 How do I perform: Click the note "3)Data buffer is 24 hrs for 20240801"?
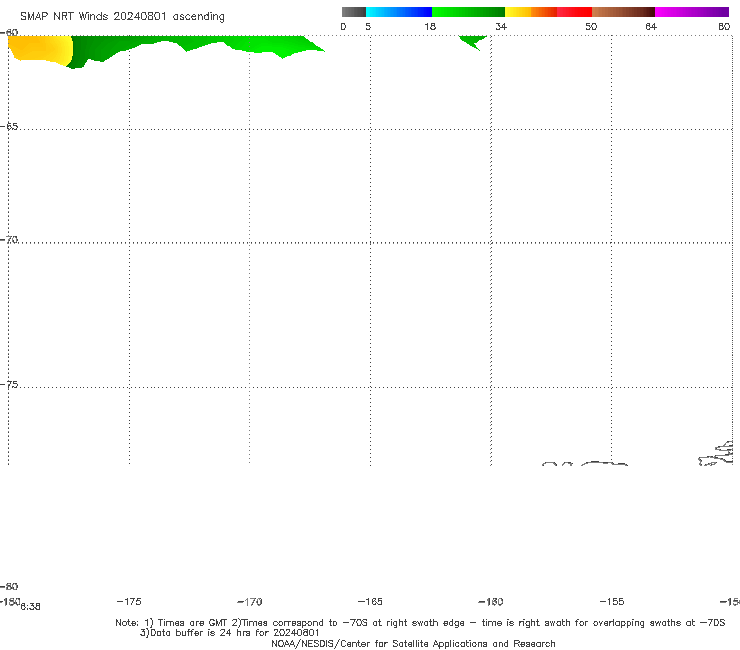point(230,633)
